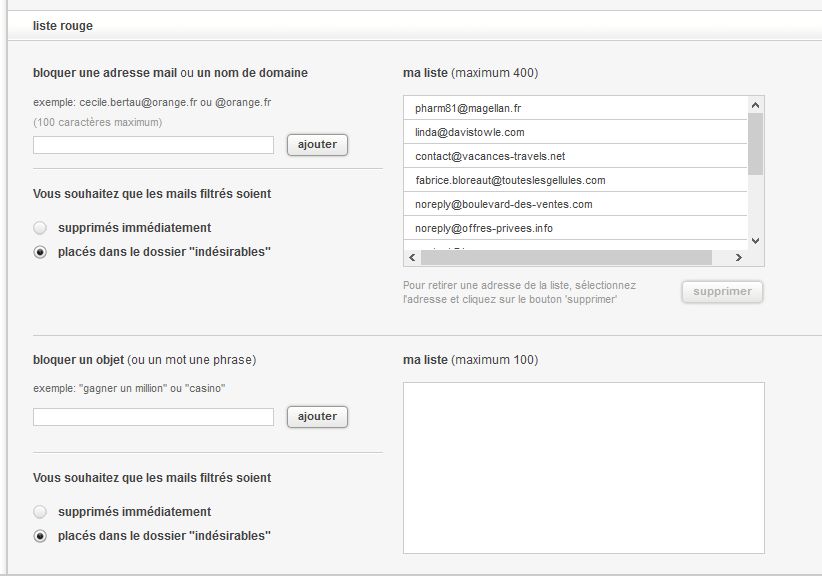This screenshot has width=822, height=576.
Task: Click the scroll-down arrow of the address list
Action: [x=755, y=240]
